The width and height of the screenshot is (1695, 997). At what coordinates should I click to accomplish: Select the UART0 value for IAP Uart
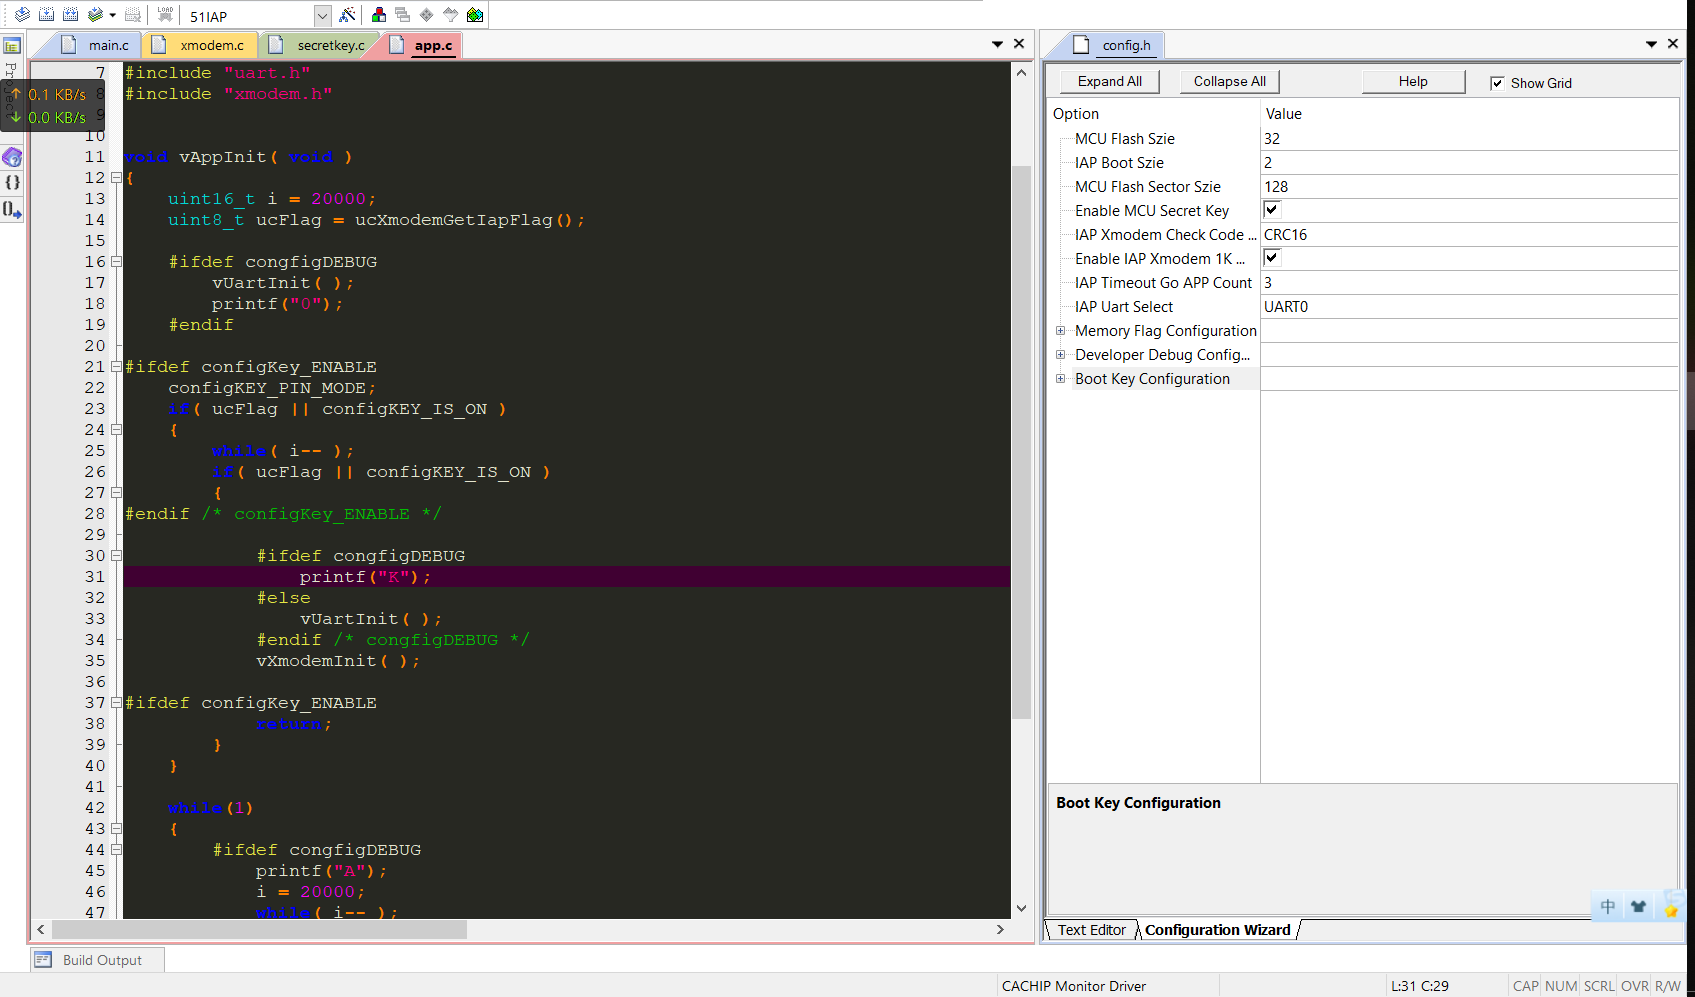(1469, 307)
